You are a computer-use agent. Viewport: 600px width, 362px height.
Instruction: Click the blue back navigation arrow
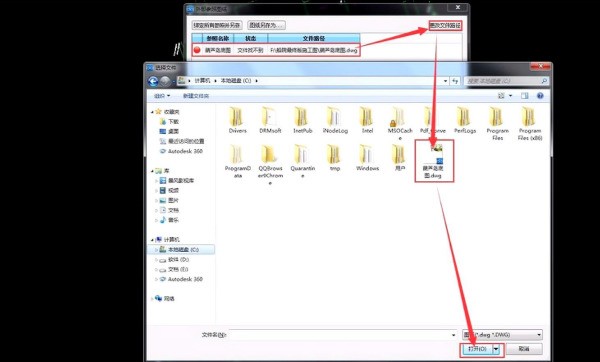click(153, 81)
